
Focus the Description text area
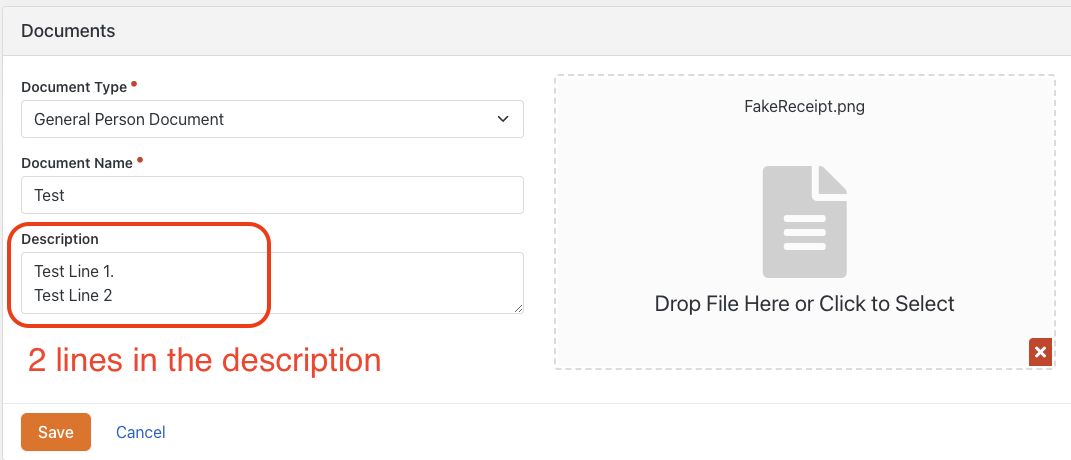click(272, 283)
